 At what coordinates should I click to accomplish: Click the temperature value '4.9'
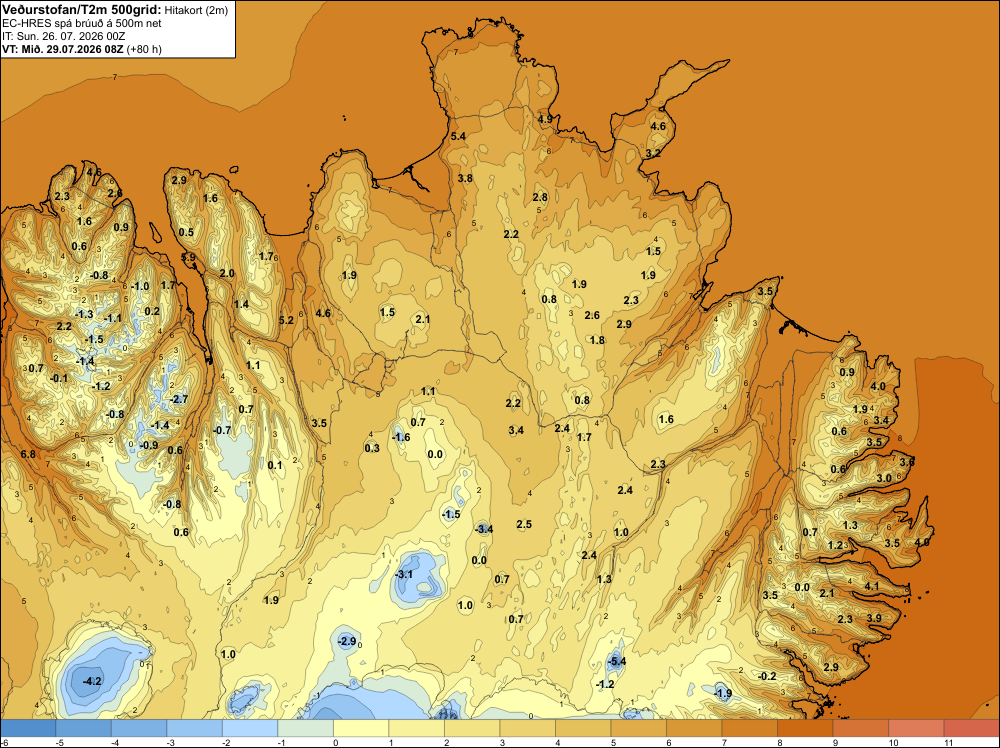click(x=545, y=119)
